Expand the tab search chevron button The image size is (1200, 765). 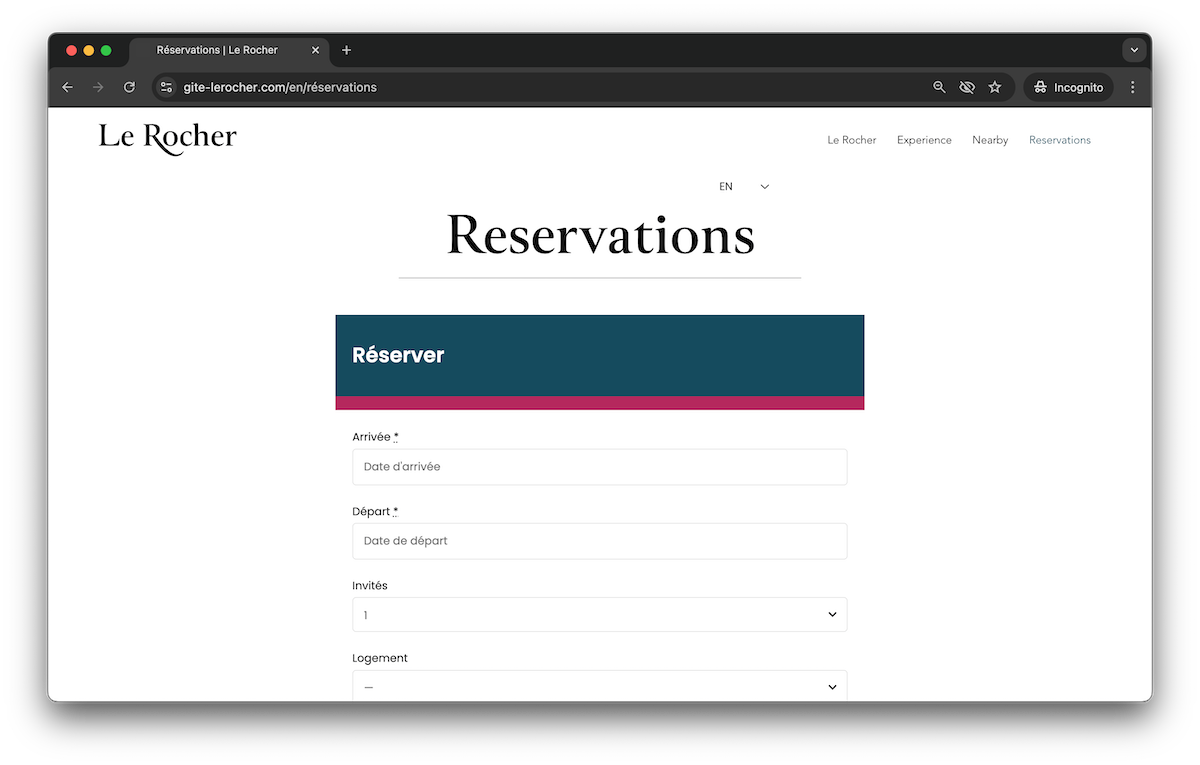click(1133, 50)
